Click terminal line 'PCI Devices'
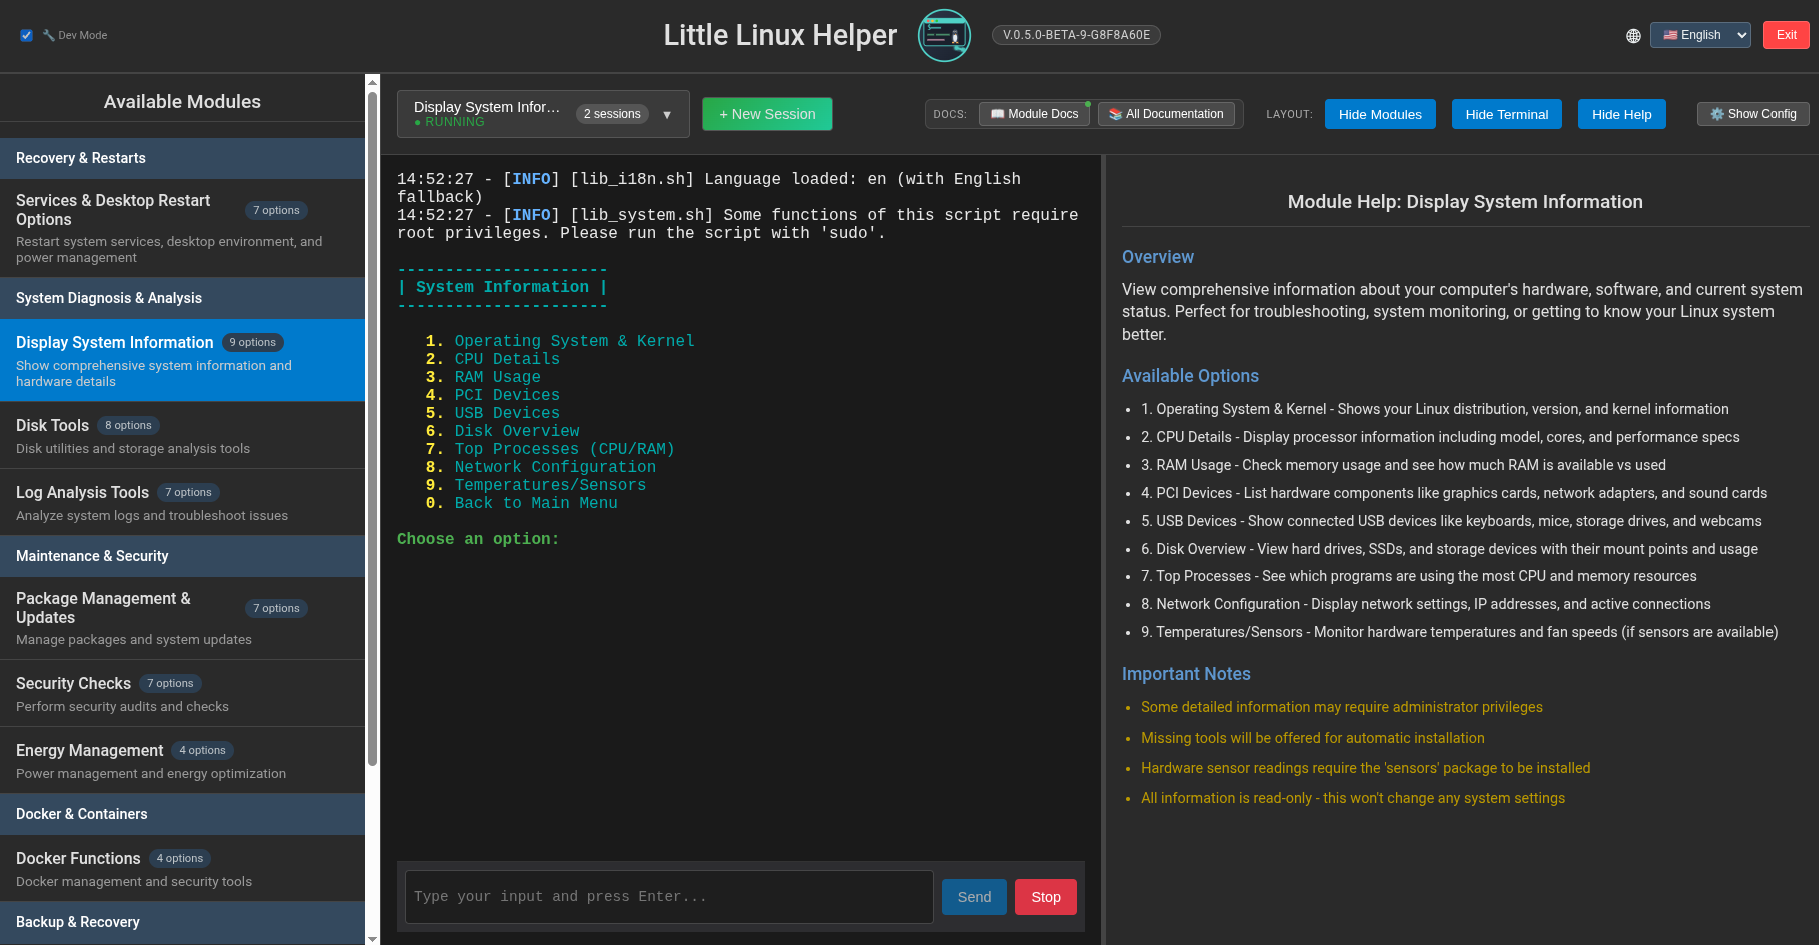 (507, 395)
